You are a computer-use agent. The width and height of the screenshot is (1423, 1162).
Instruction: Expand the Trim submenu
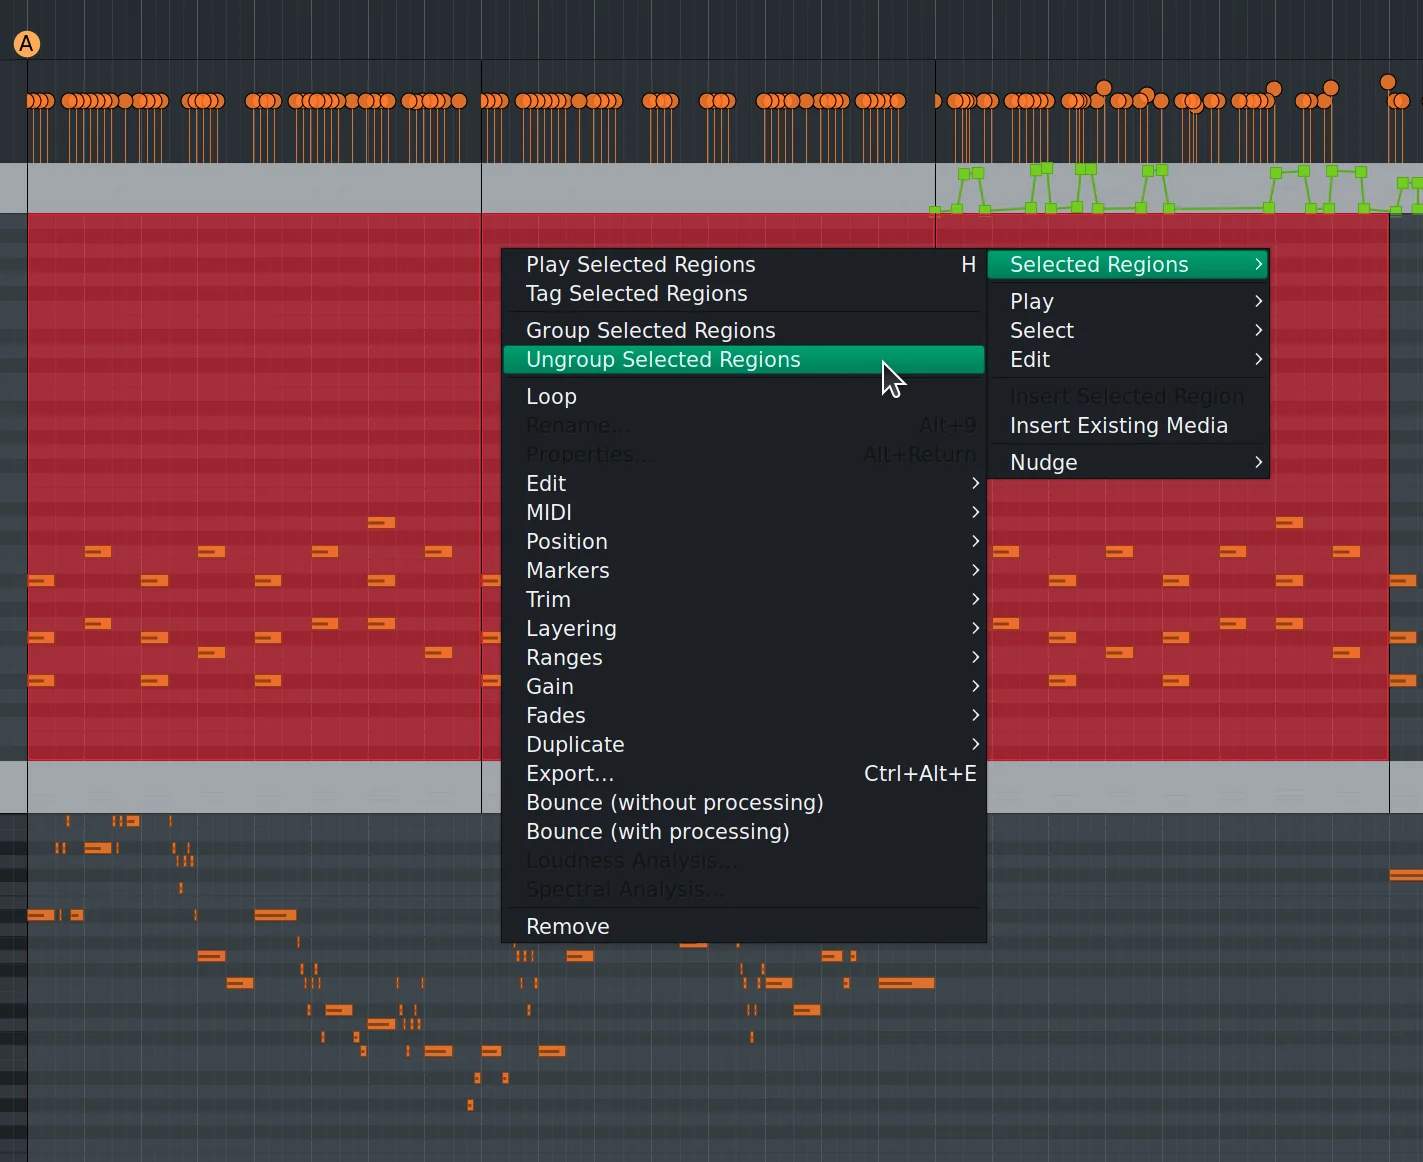pos(744,599)
